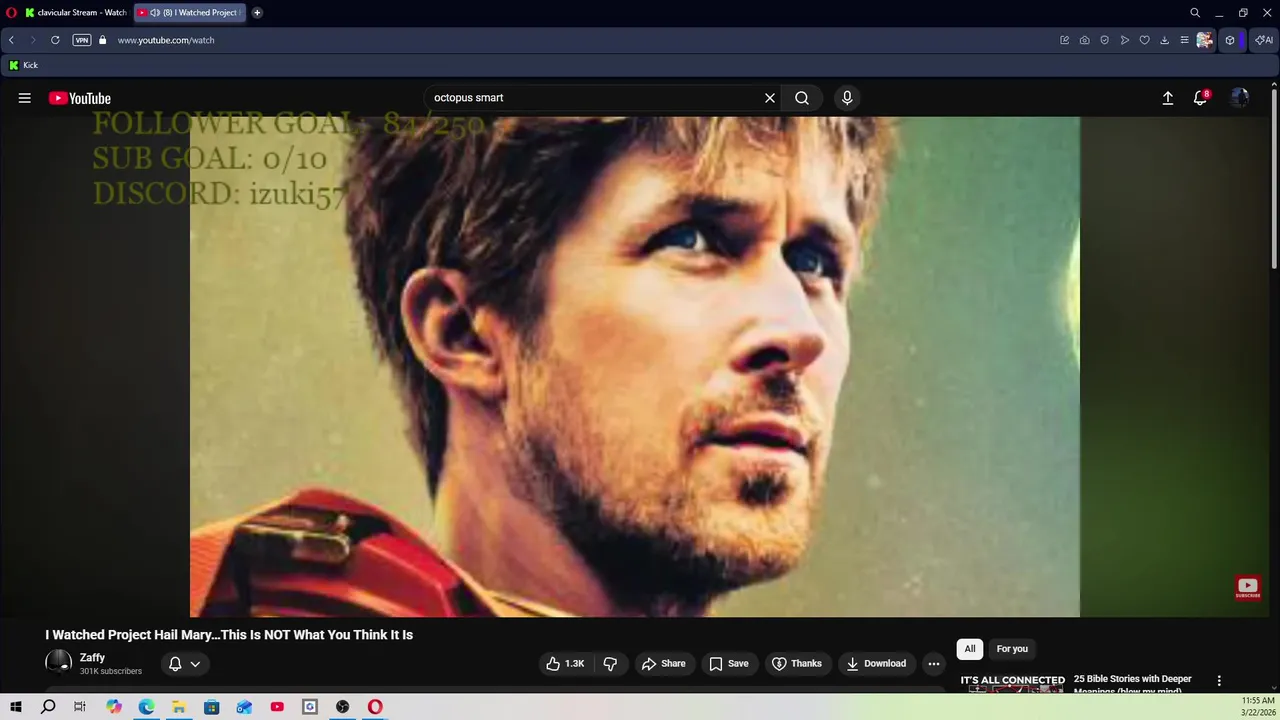Switch to the clavicular Stream tab
The image size is (1280, 720).
(75, 13)
